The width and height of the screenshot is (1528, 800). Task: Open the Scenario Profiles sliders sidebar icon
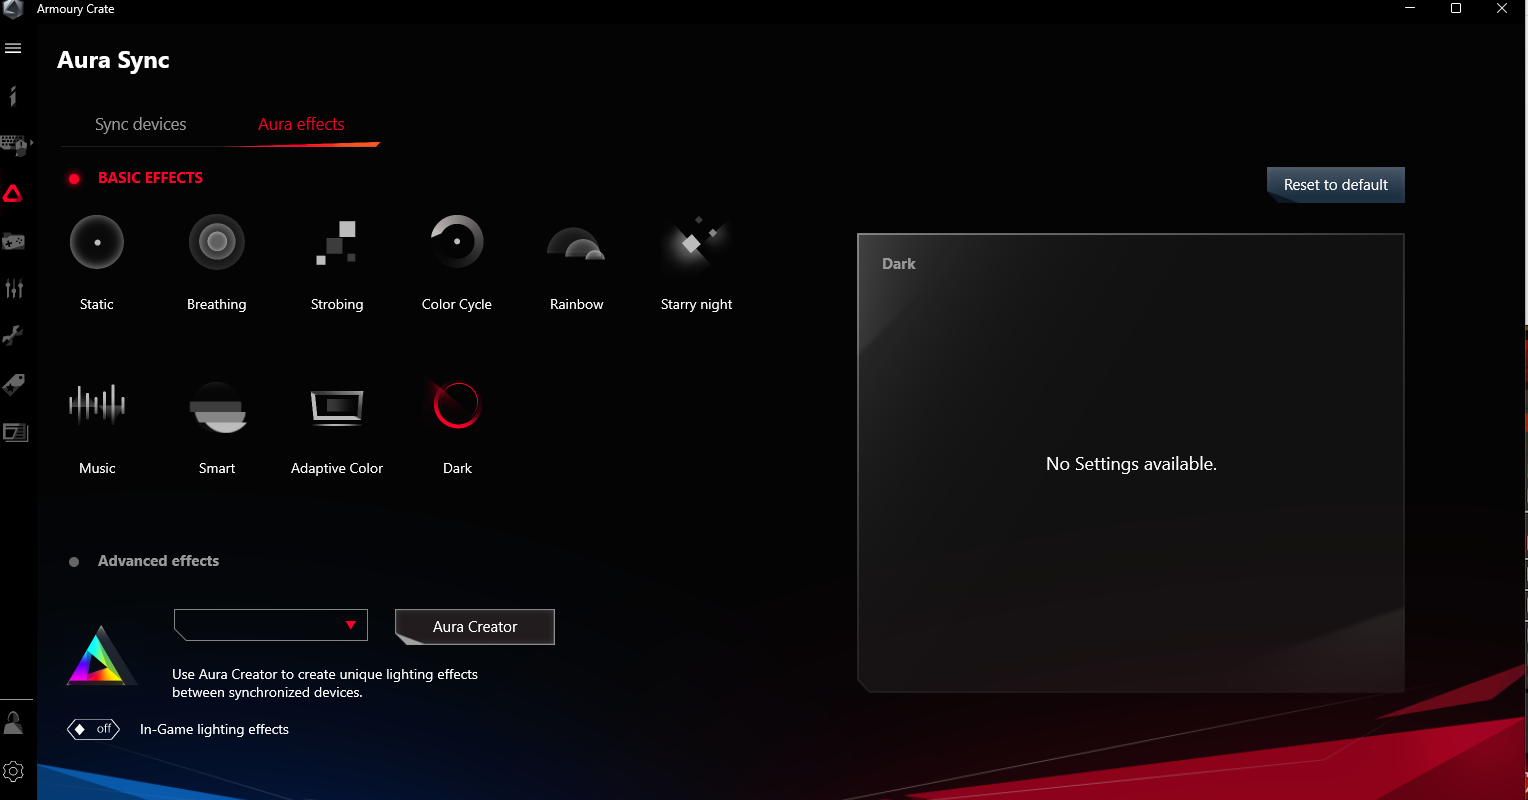point(13,289)
